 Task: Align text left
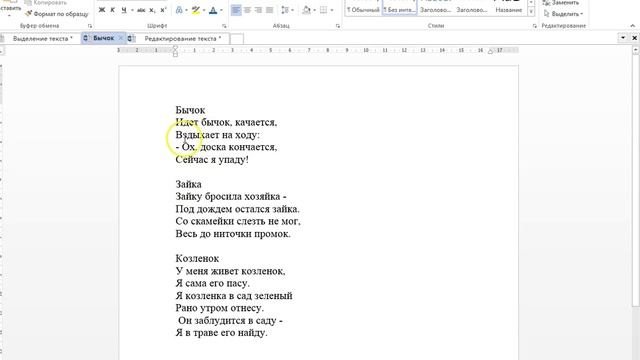click(x=236, y=10)
